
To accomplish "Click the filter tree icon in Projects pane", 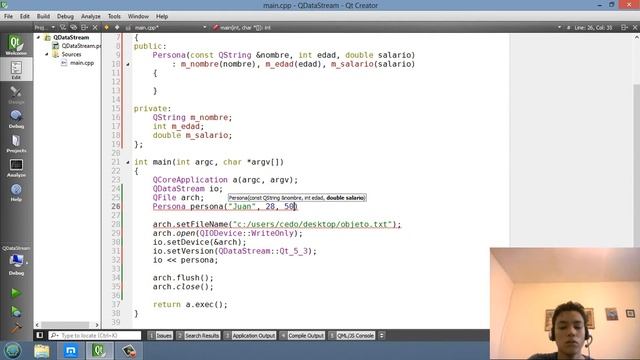I will [x=63, y=27].
